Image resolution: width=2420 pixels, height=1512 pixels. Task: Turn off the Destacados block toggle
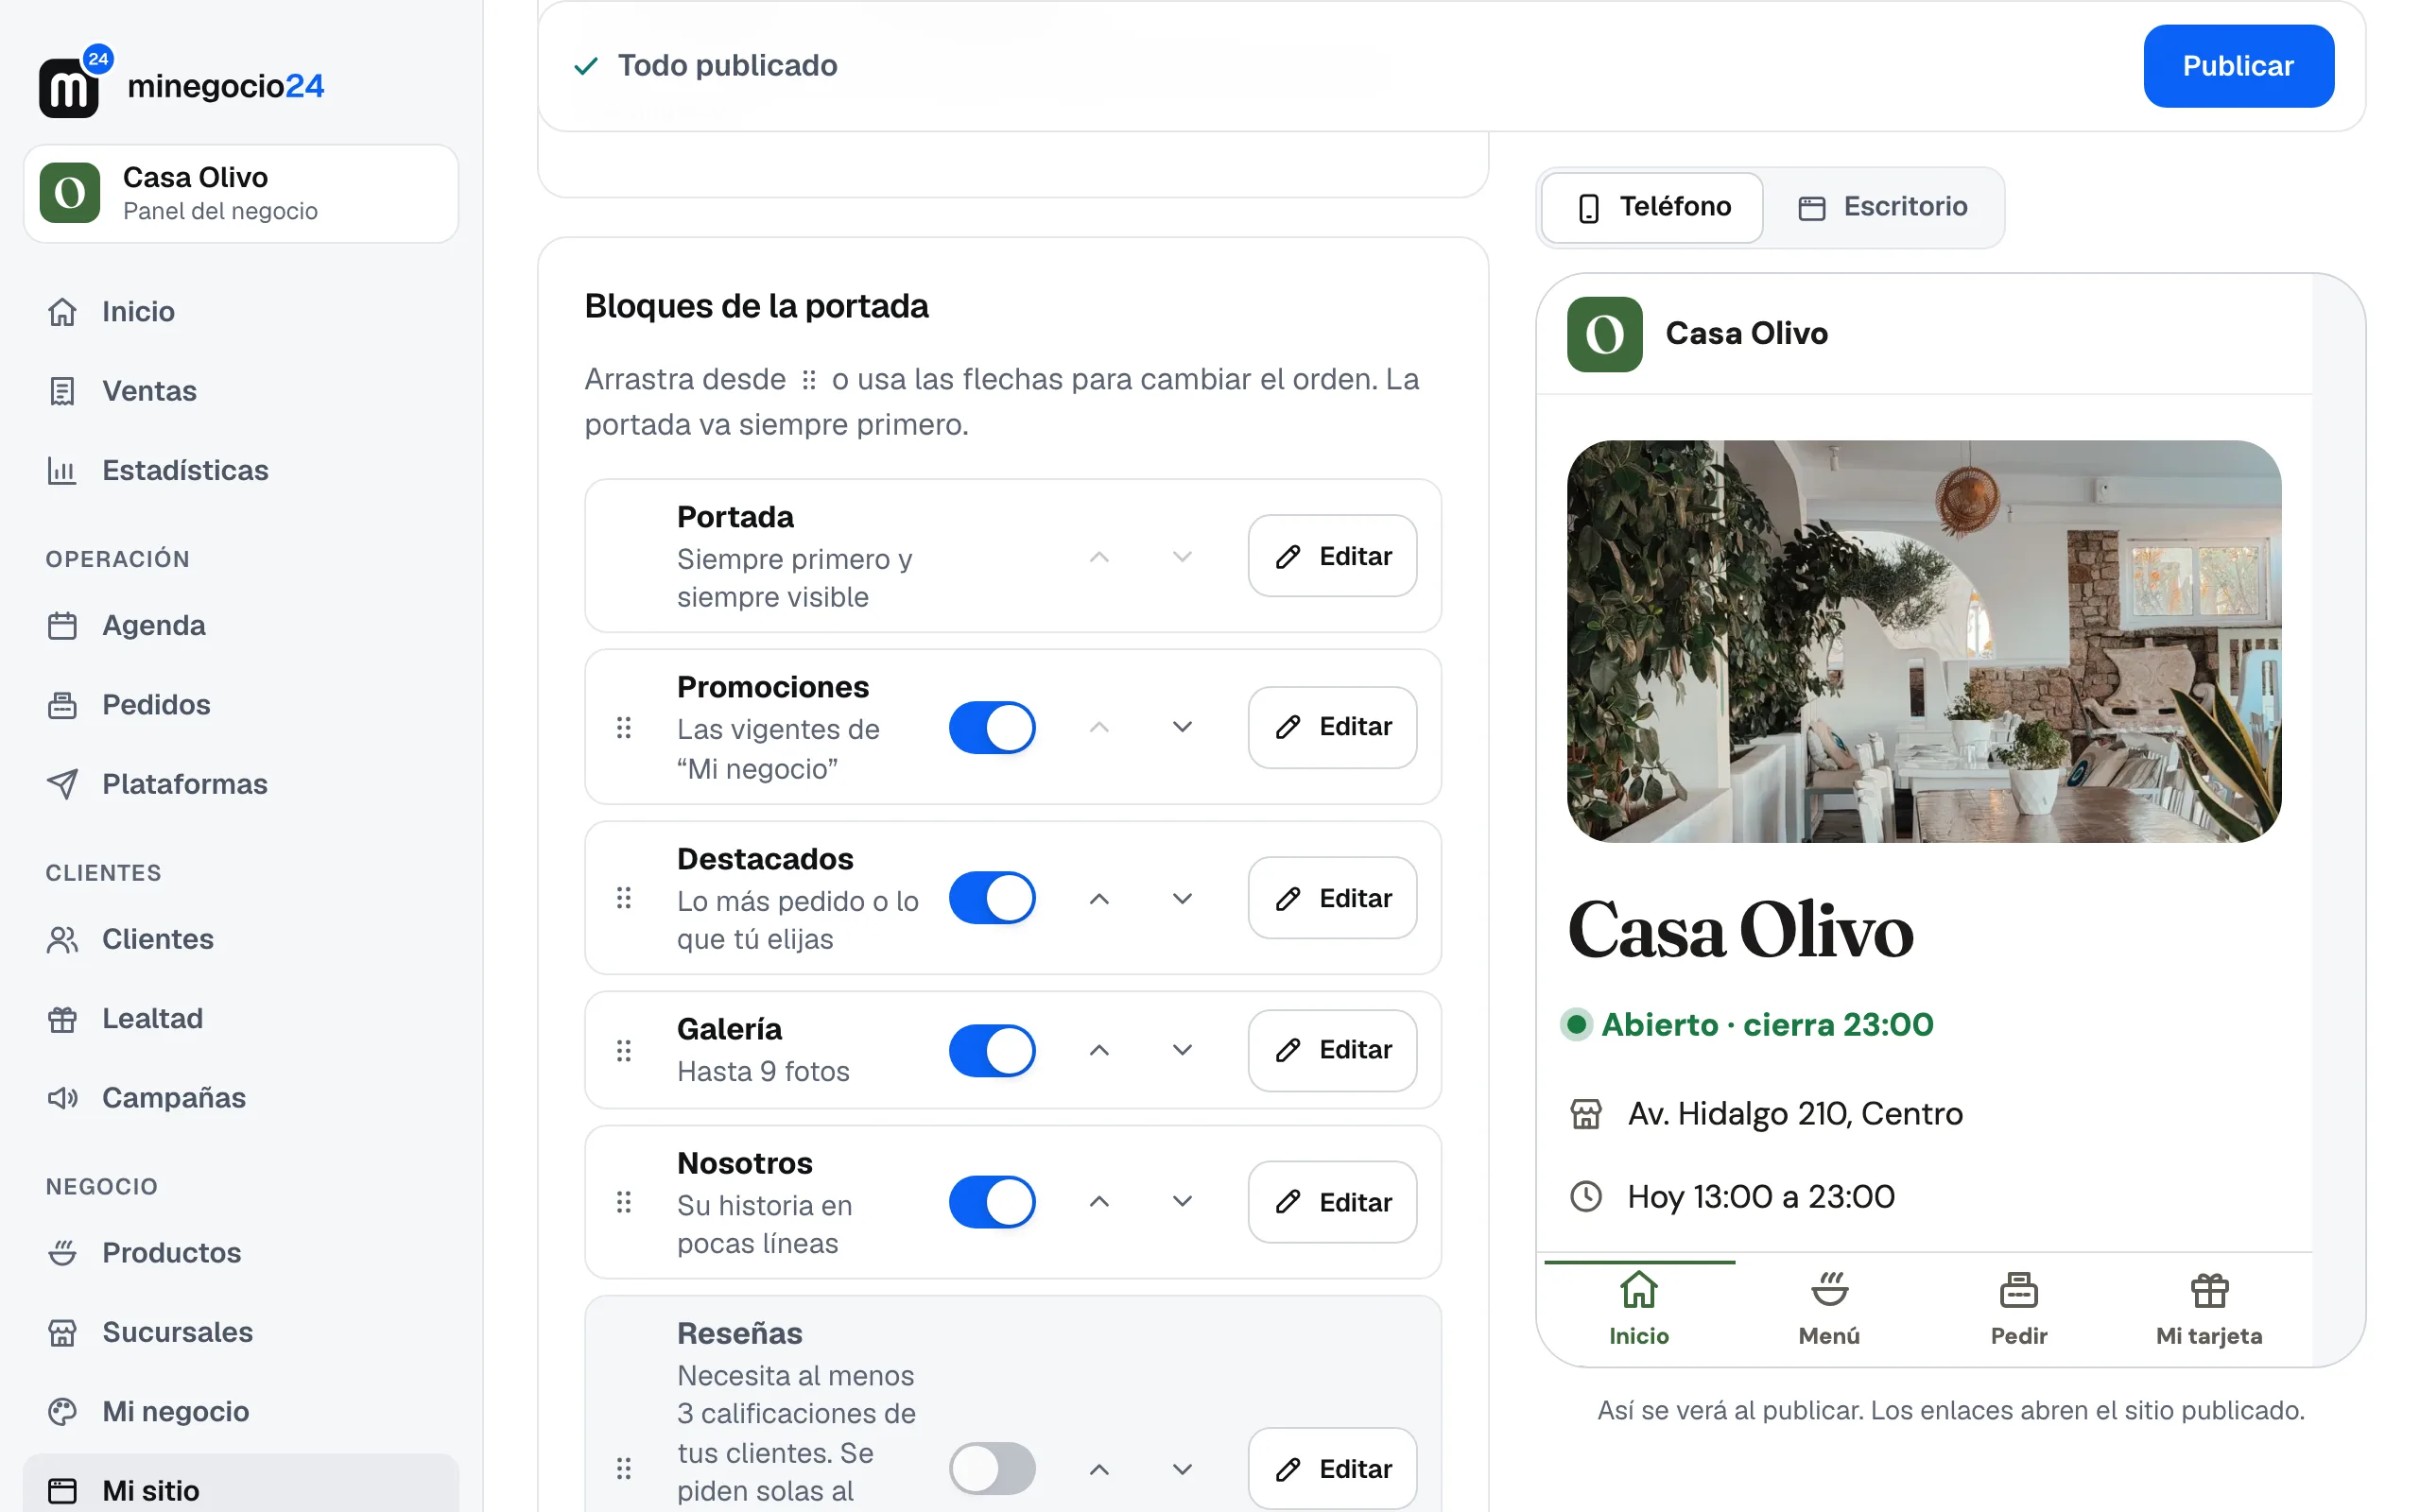[992, 898]
